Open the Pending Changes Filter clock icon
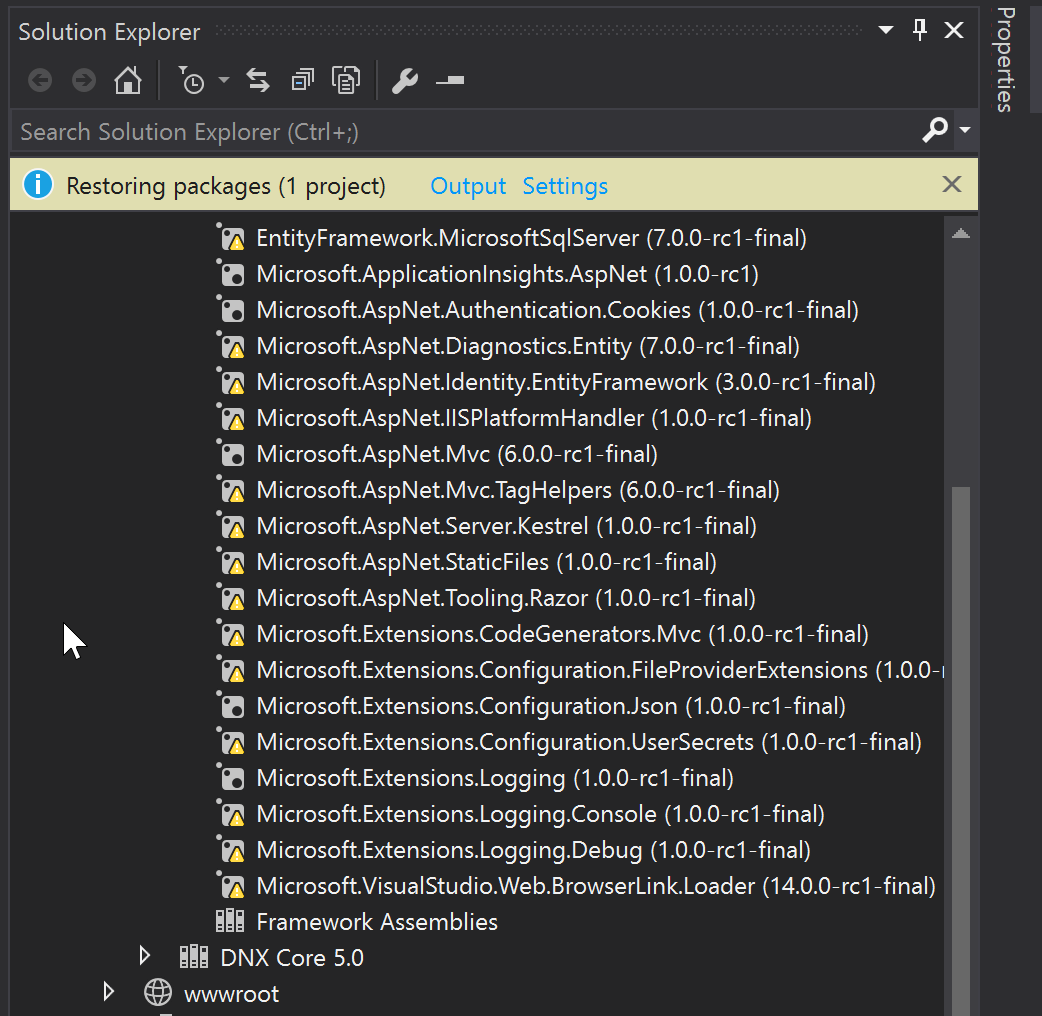The width and height of the screenshot is (1042, 1016). point(191,80)
